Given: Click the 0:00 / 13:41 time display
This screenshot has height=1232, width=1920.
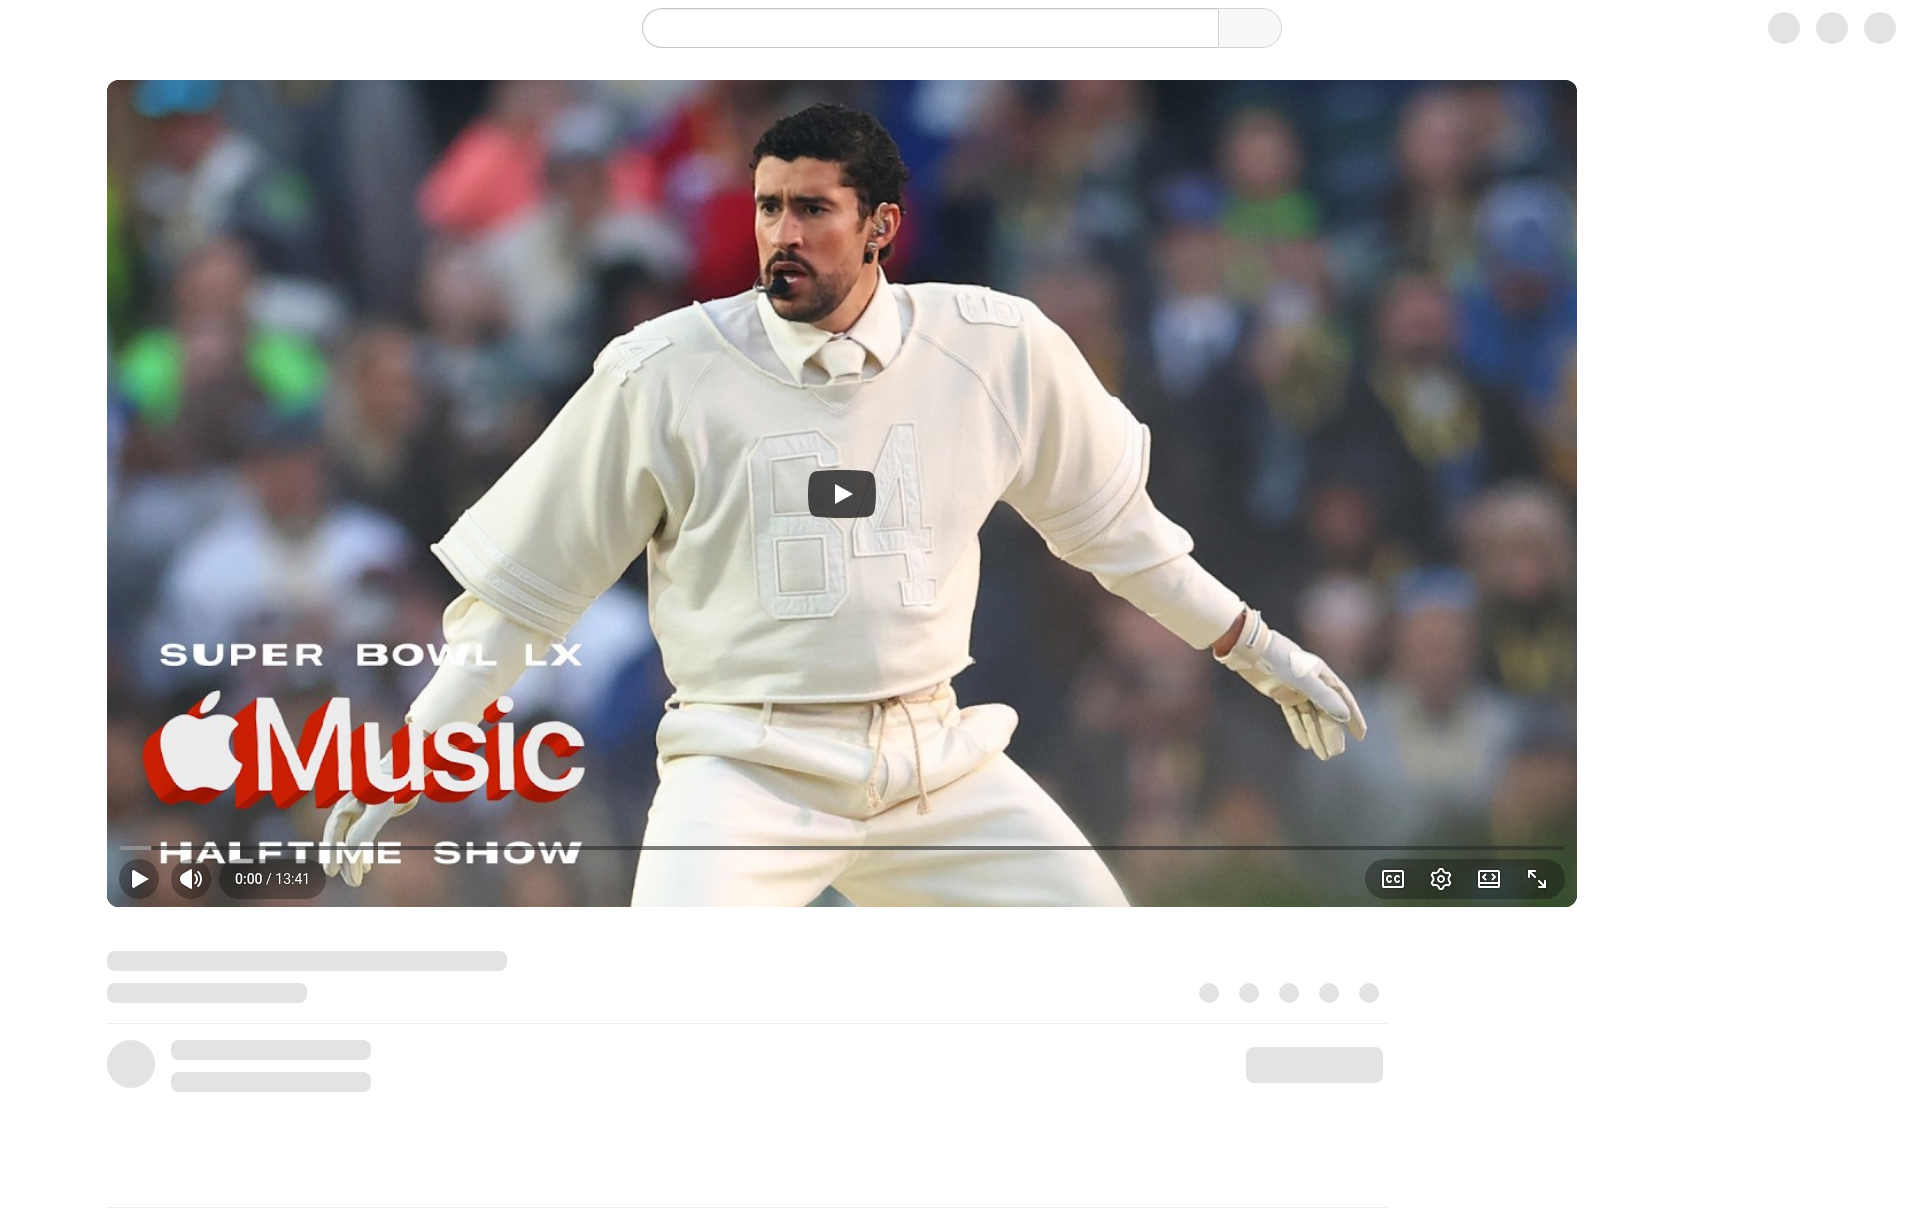Looking at the screenshot, I should click(272, 879).
